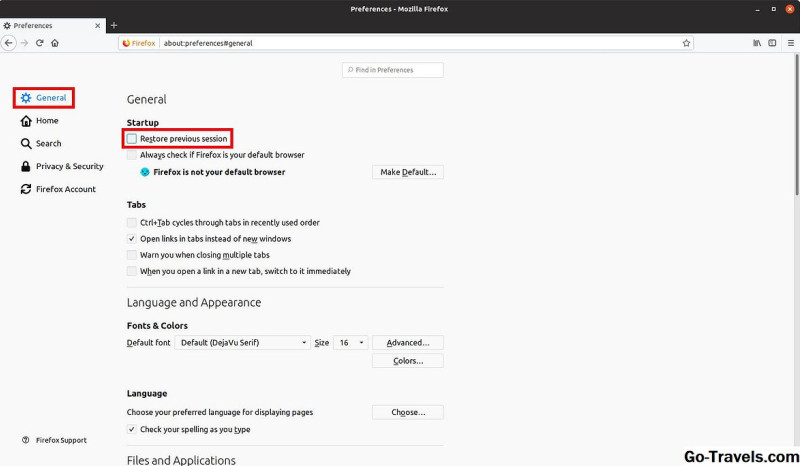Enable Ctrl+Tab cycles through tabs option
800x466 pixels.
(x=132, y=223)
